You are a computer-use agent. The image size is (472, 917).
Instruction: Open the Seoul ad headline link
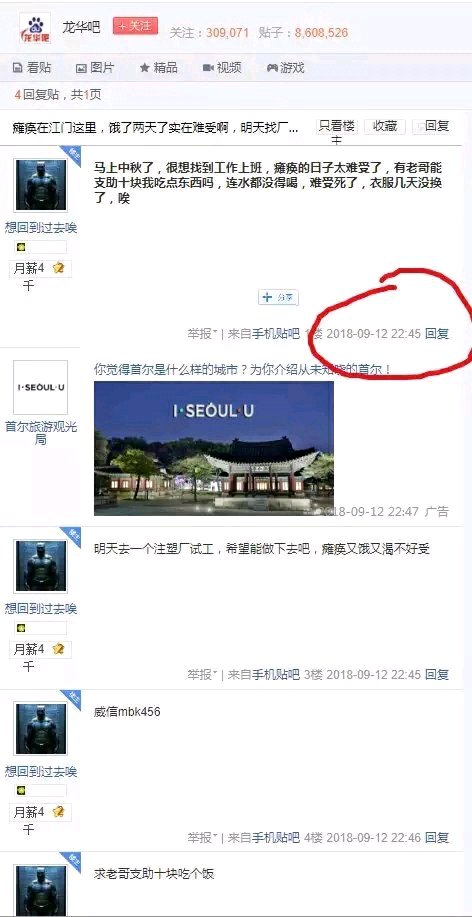(242, 370)
